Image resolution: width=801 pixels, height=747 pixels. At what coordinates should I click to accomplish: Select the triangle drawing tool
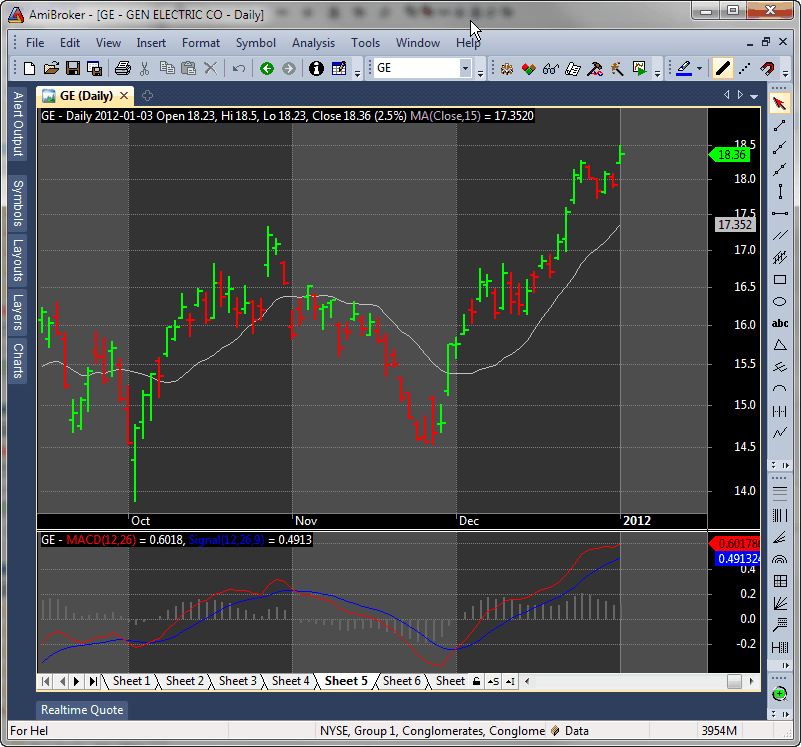coord(780,345)
